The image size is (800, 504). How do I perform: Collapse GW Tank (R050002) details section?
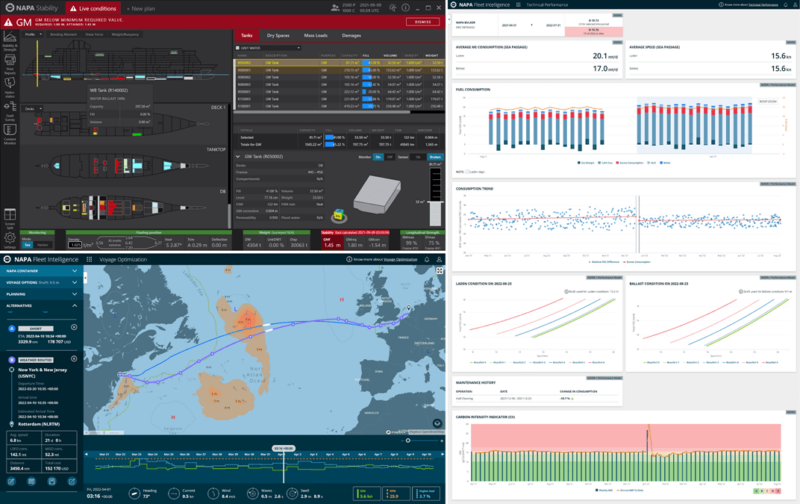point(238,157)
